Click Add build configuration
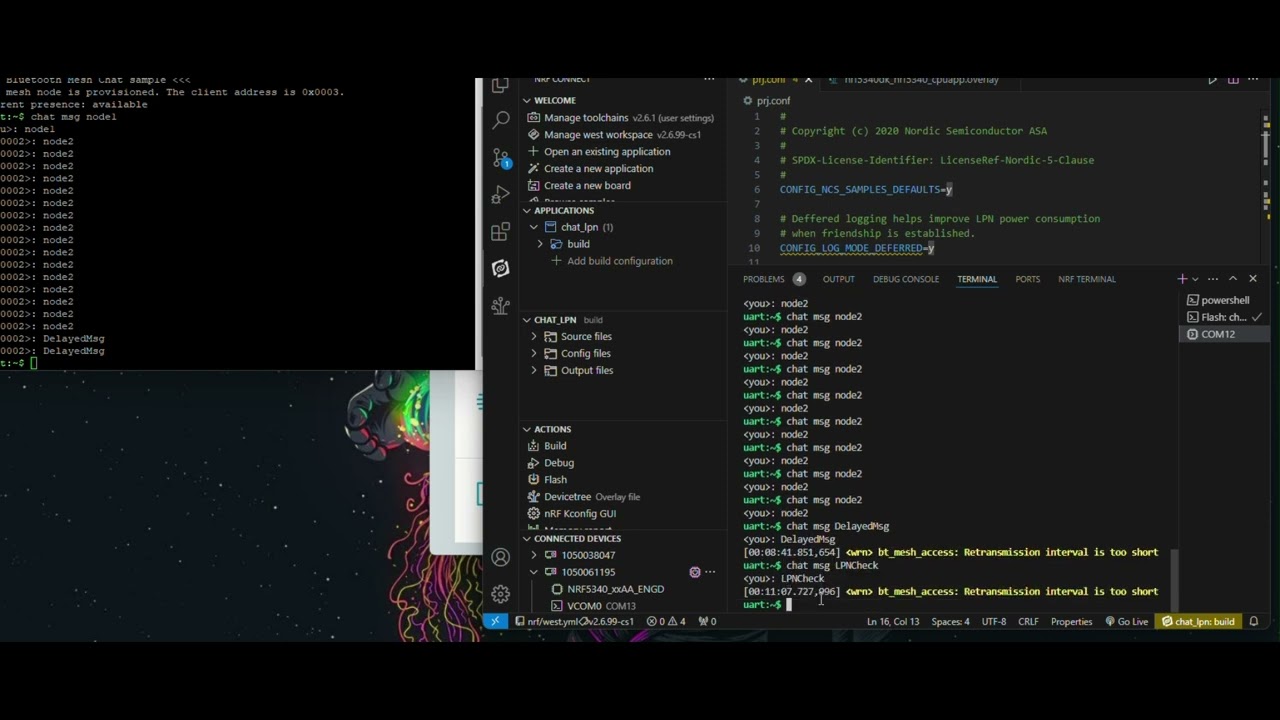1280x720 pixels. click(620, 261)
